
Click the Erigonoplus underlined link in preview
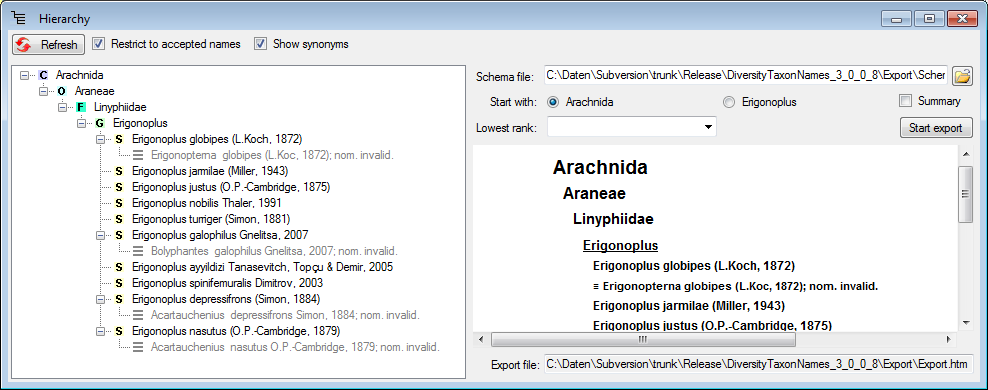pos(621,245)
